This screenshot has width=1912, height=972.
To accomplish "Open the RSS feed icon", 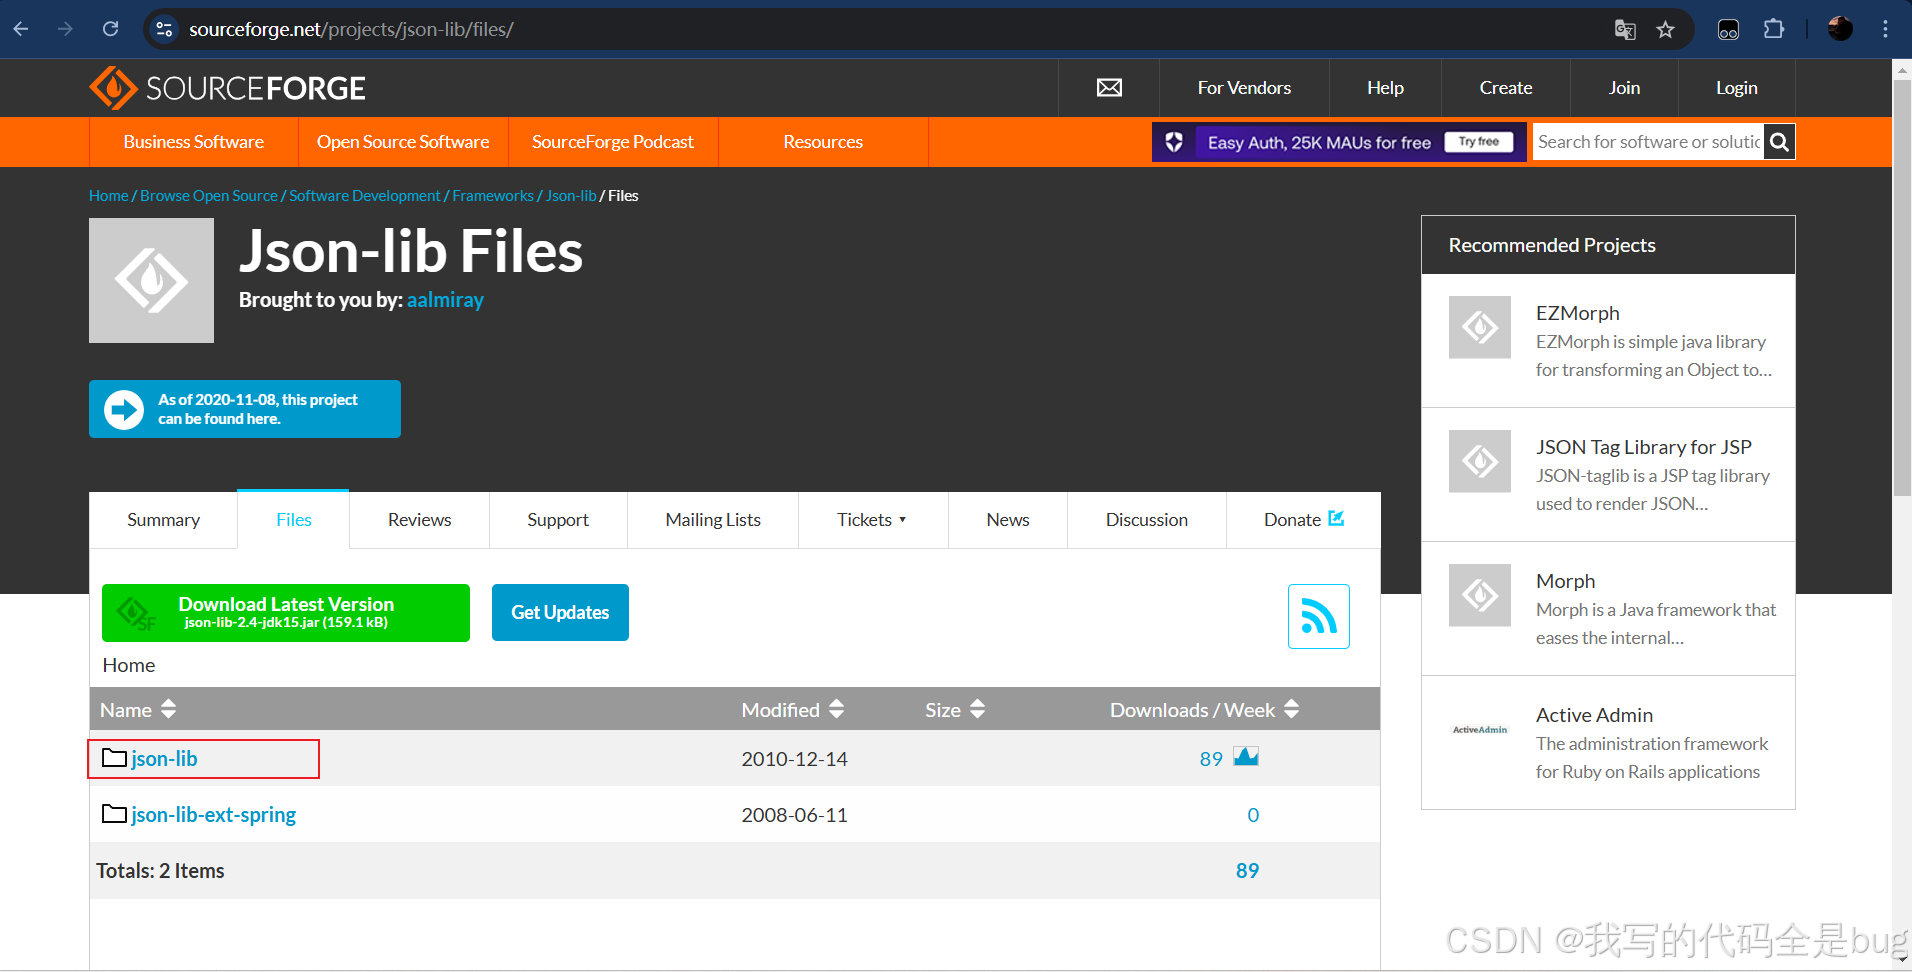I will coord(1319,616).
